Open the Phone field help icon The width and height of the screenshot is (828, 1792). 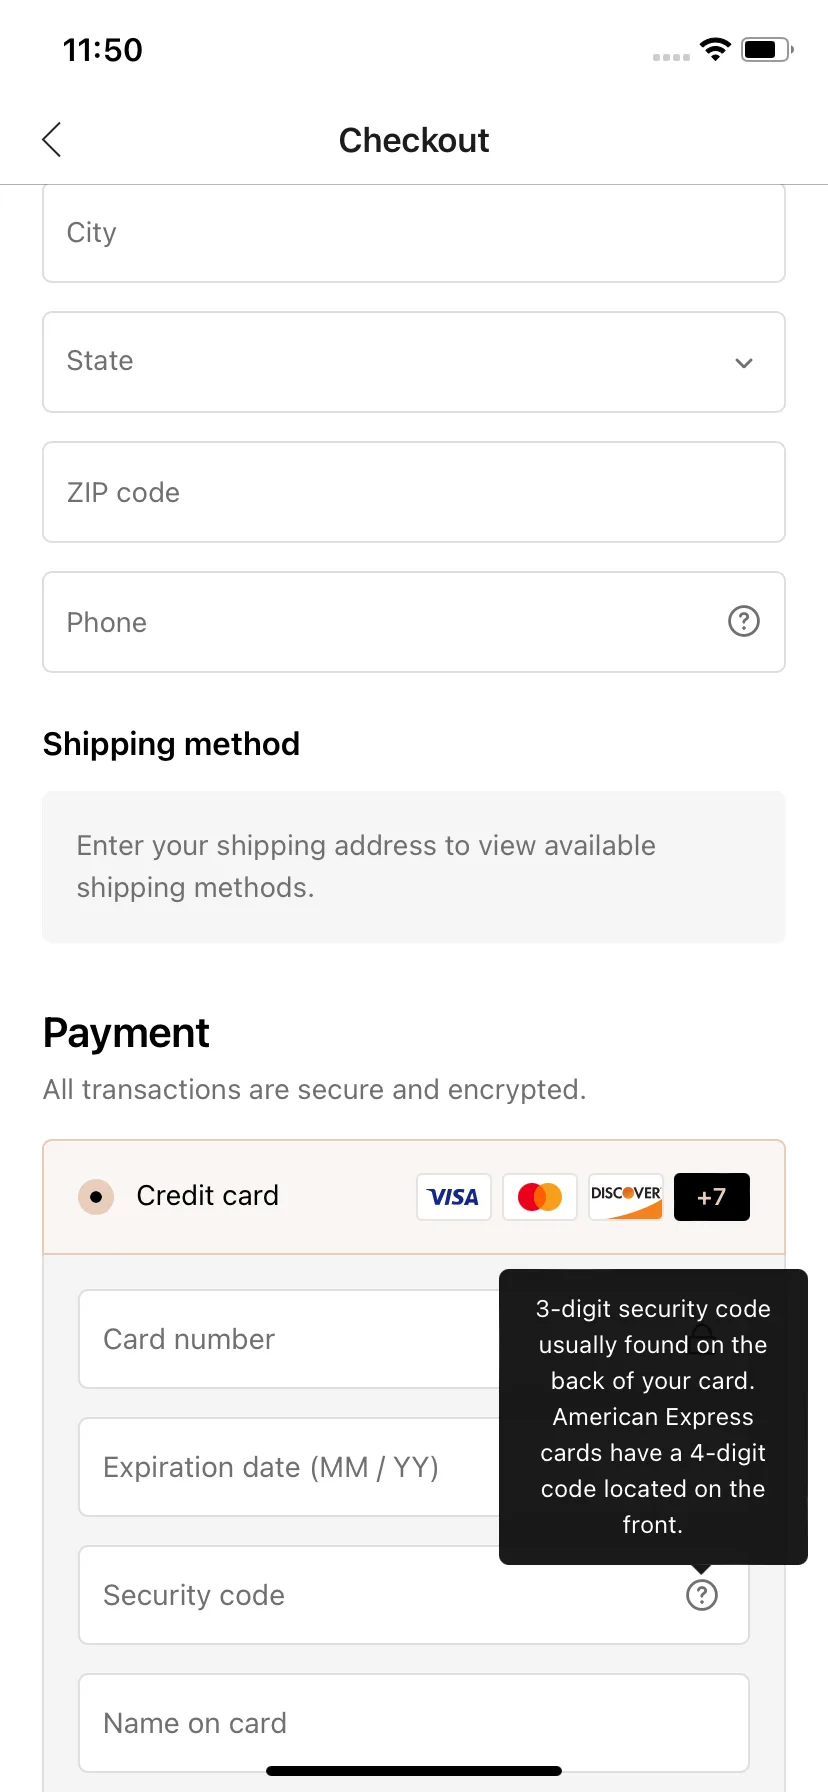pos(743,621)
